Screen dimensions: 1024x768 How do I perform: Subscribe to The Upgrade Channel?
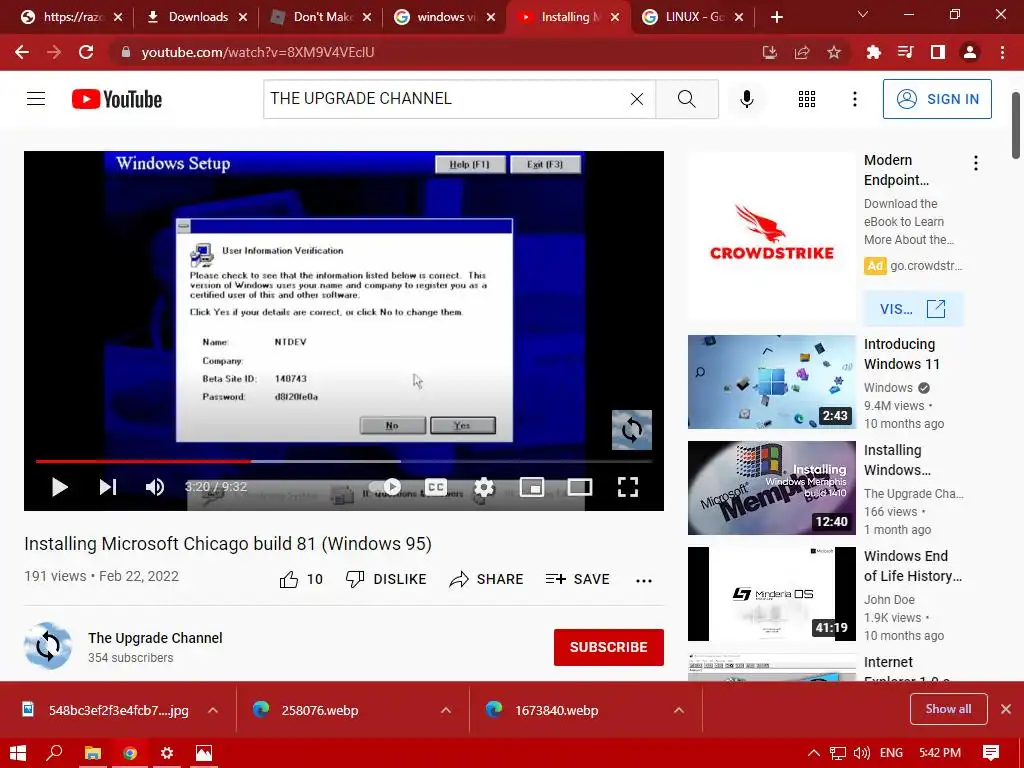click(x=609, y=647)
